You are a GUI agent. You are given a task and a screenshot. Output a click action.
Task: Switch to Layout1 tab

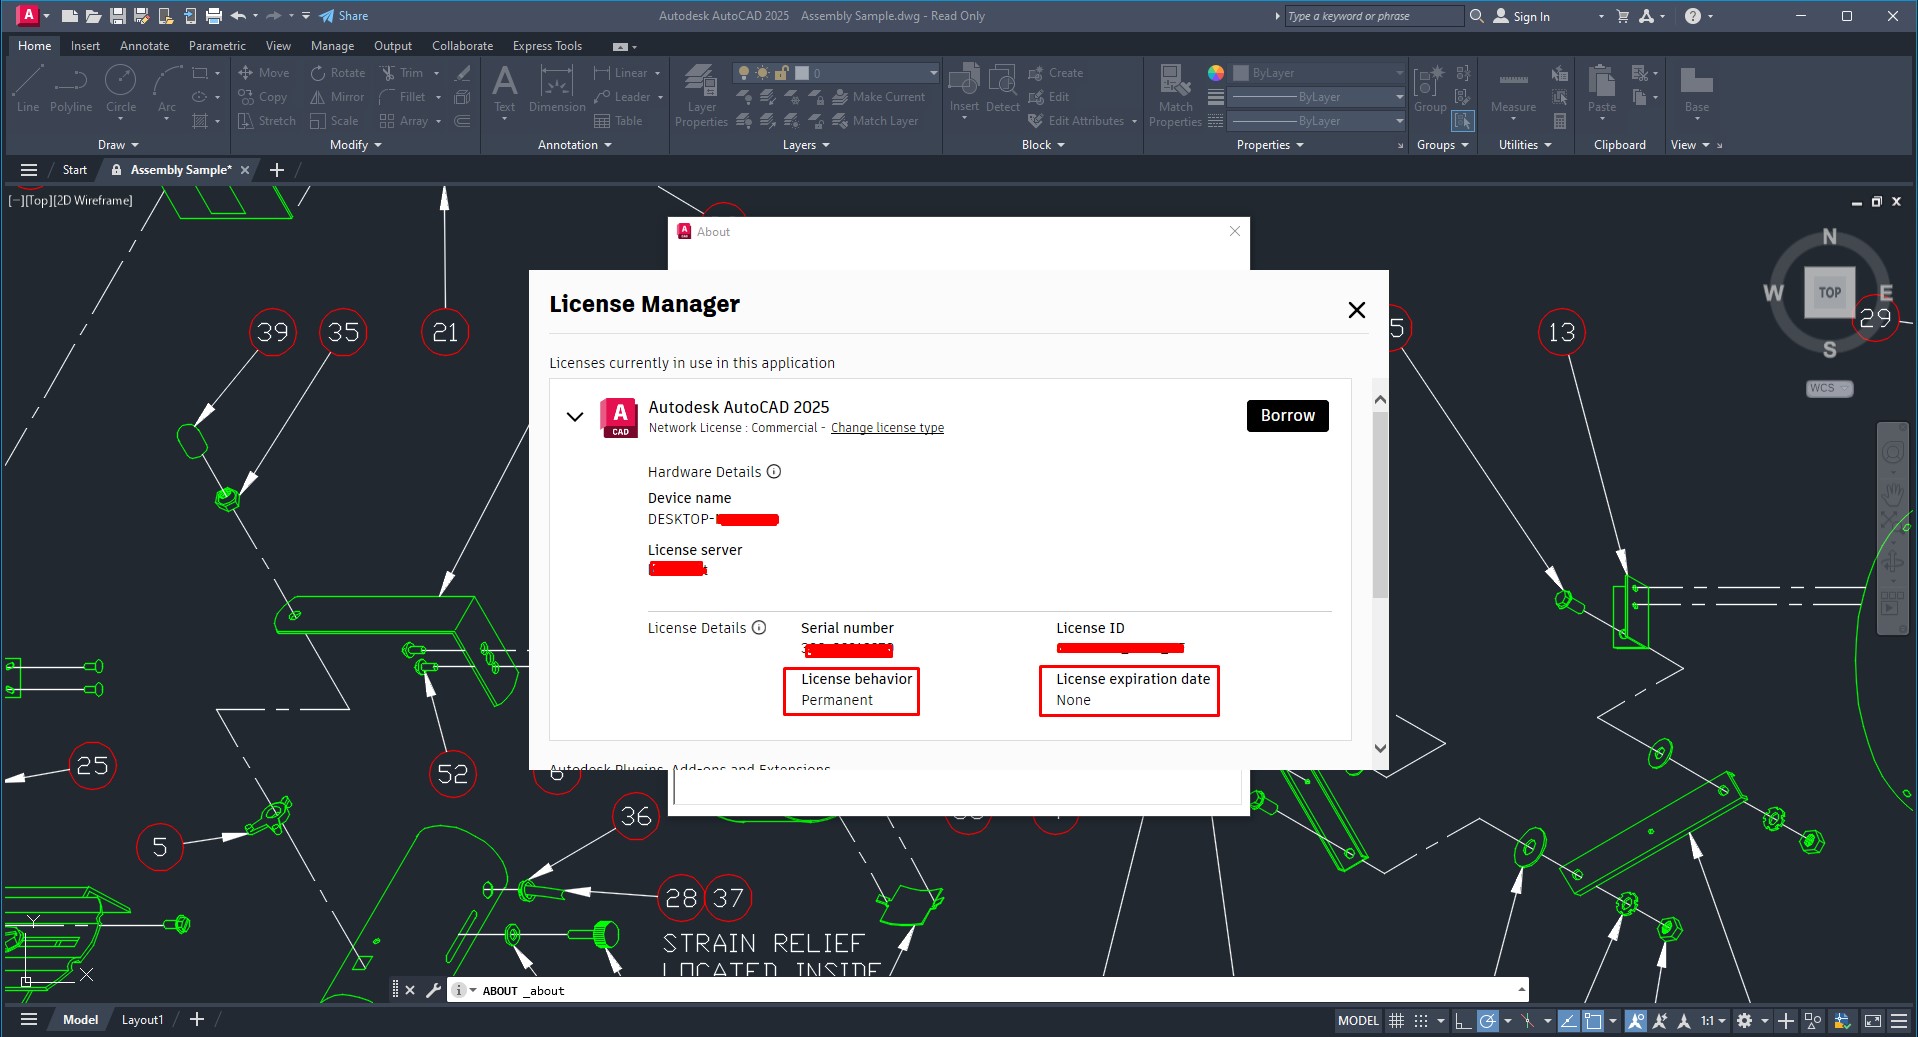click(142, 1020)
